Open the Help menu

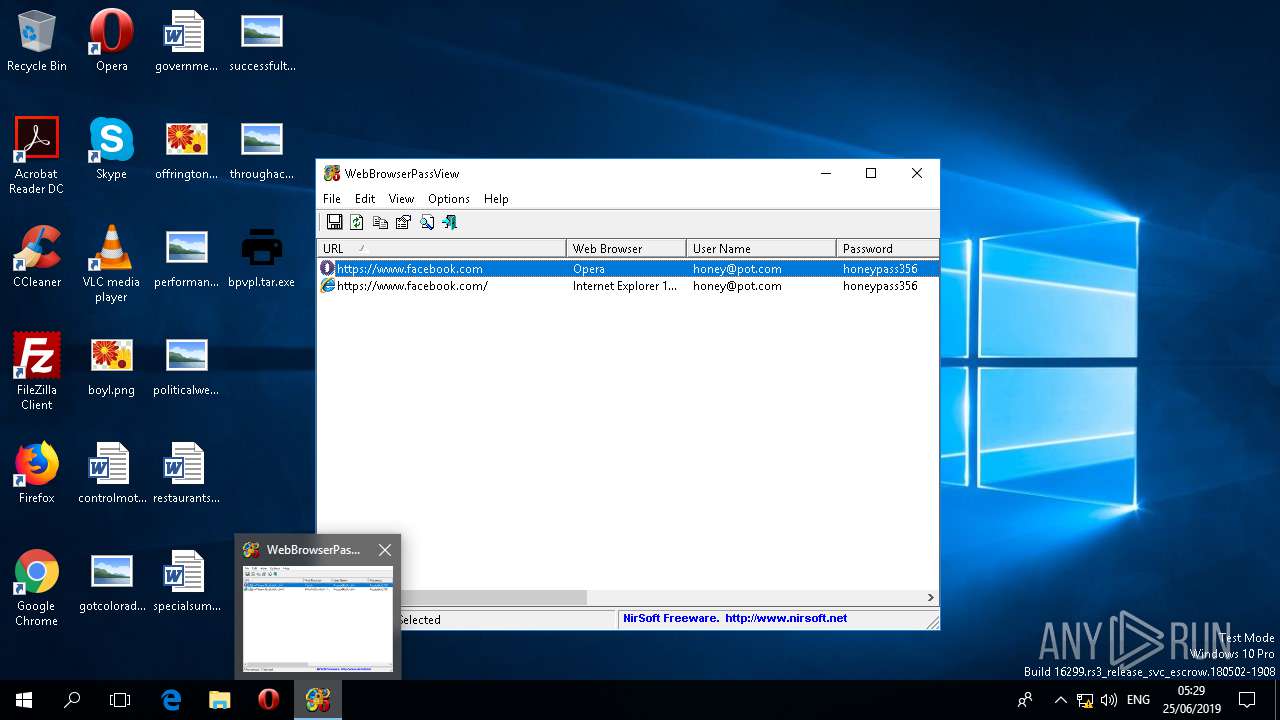click(x=496, y=199)
